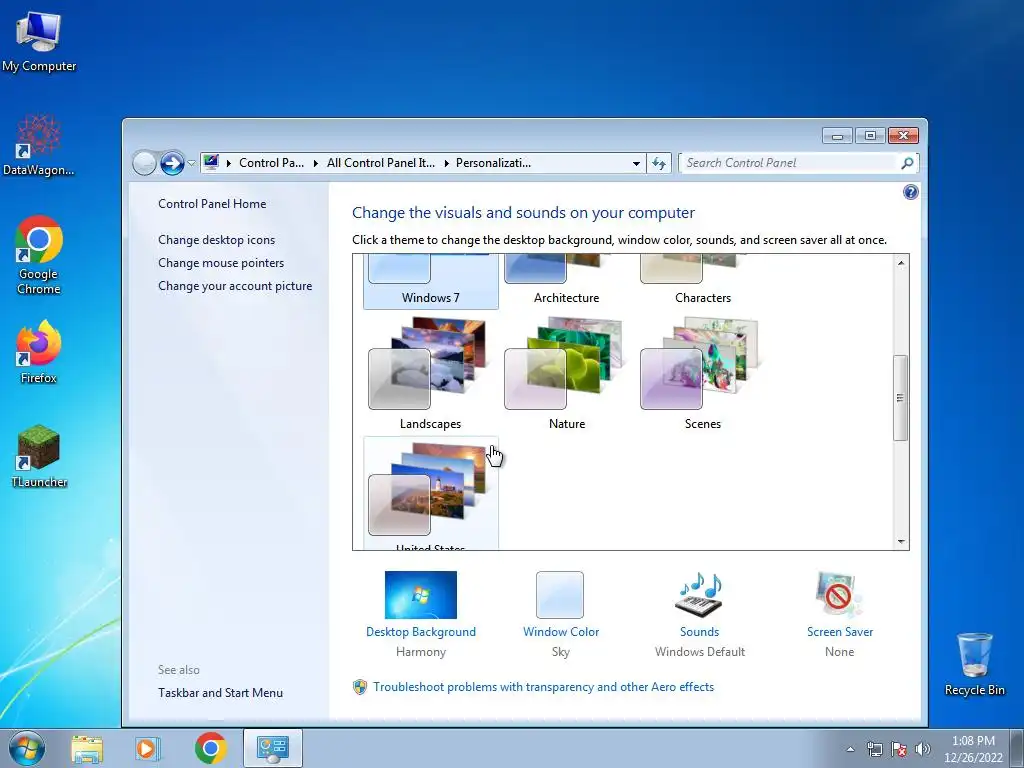1024x768 pixels.
Task: Open the volume speaker icon
Action: point(923,749)
